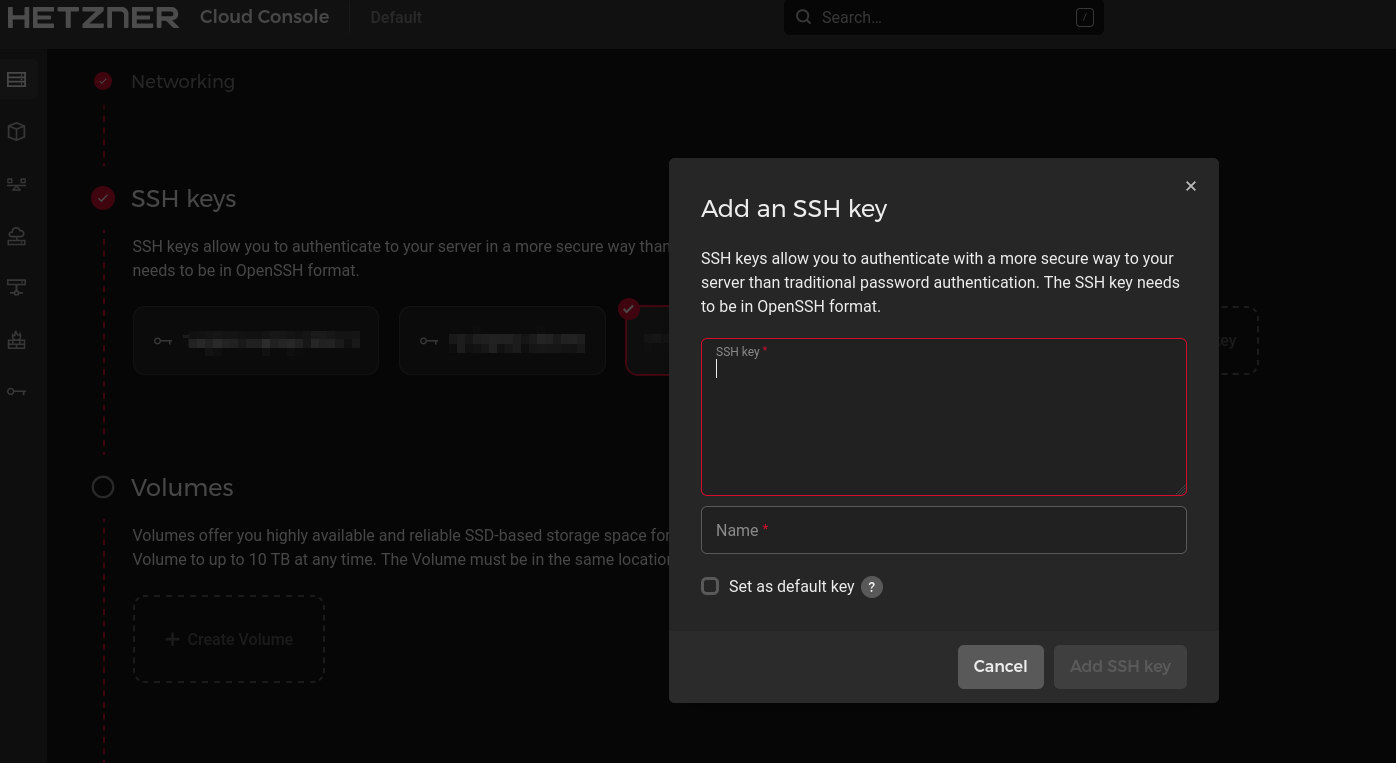Expand the SSH keys section header
1396x763 pixels.
tap(183, 198)
